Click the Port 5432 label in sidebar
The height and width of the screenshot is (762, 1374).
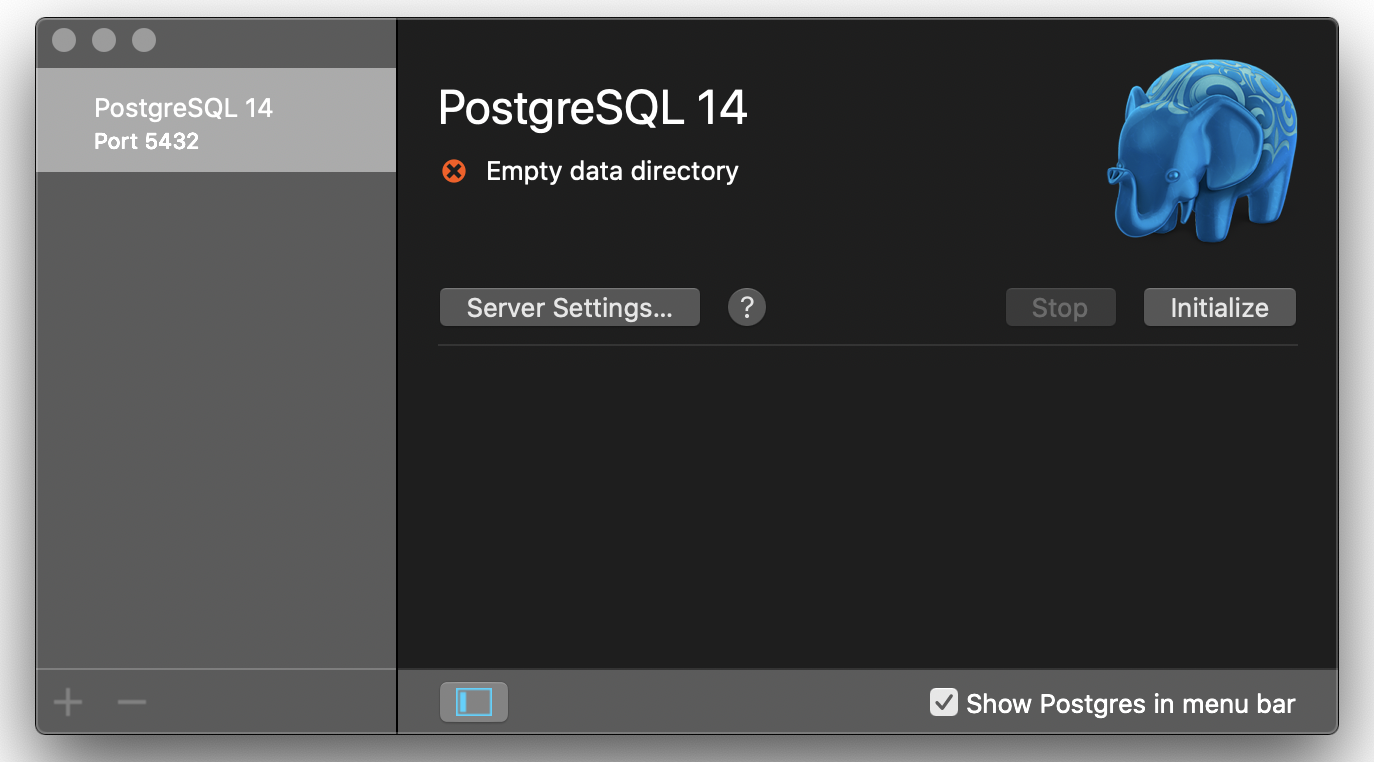[x=146, y=141]
